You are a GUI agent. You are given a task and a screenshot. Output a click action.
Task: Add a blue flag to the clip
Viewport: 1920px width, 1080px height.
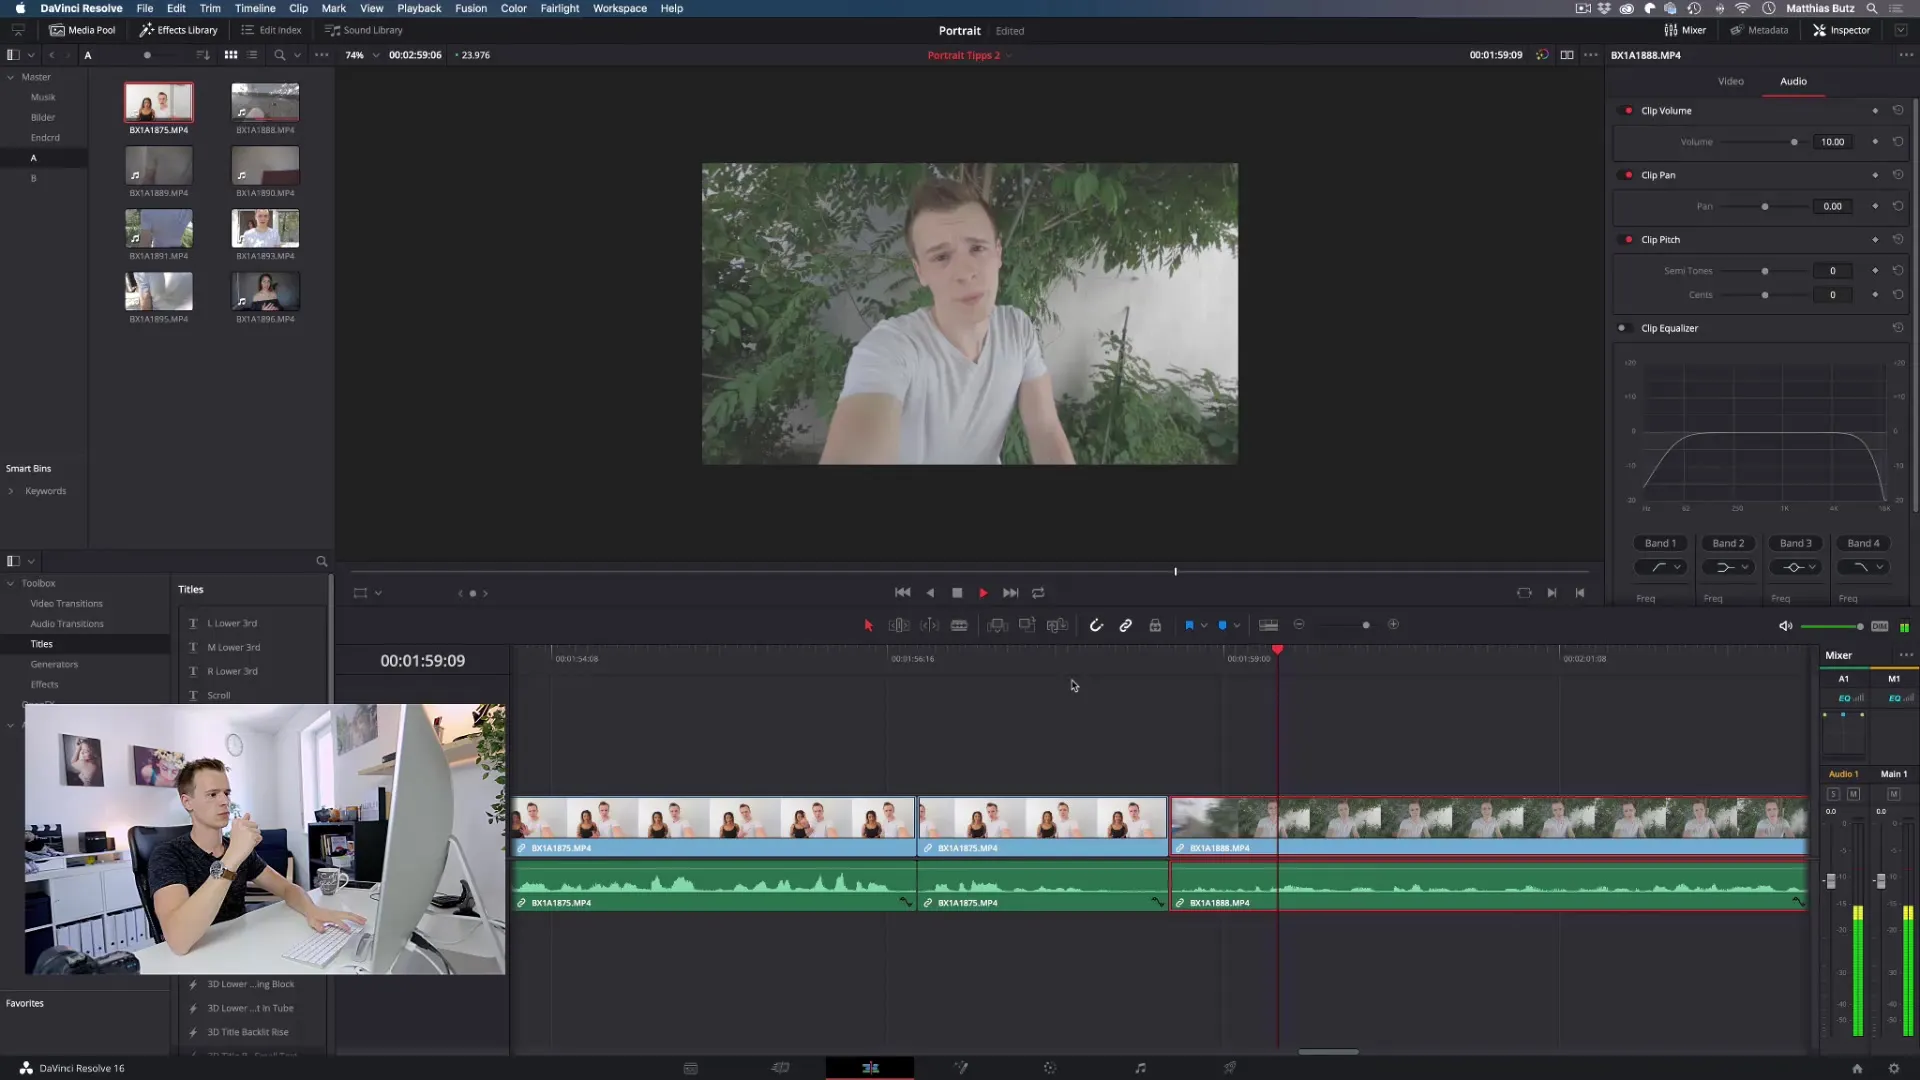(x=1189, y=625)
